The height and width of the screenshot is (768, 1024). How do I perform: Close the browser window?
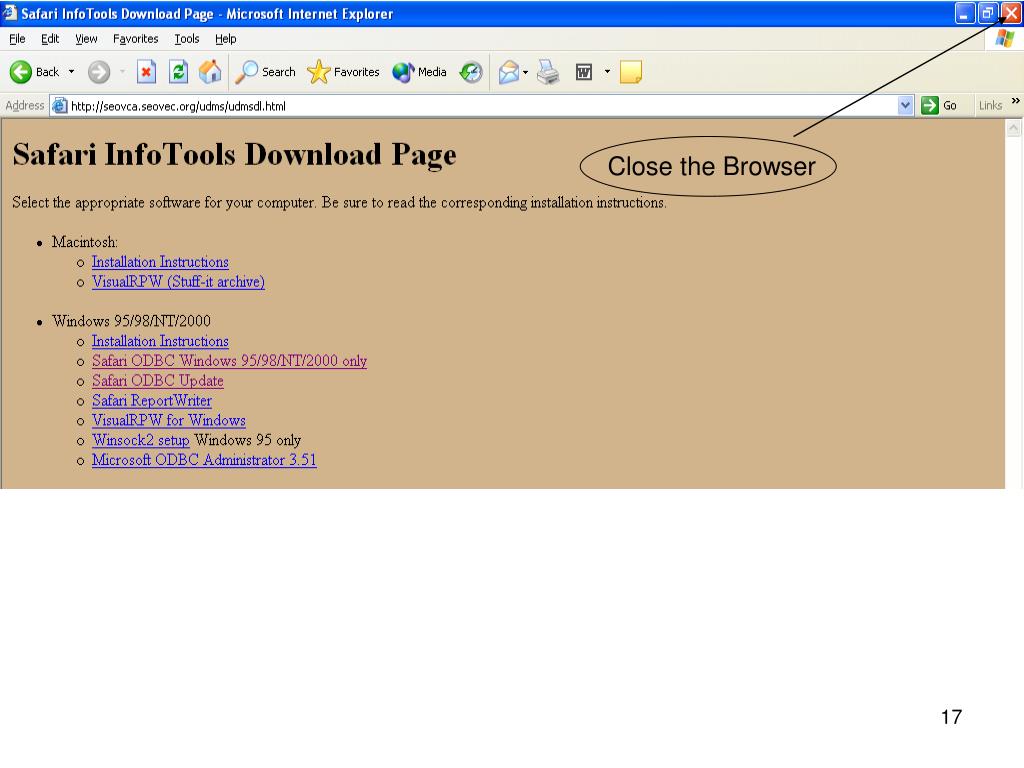coord(1011,13)
